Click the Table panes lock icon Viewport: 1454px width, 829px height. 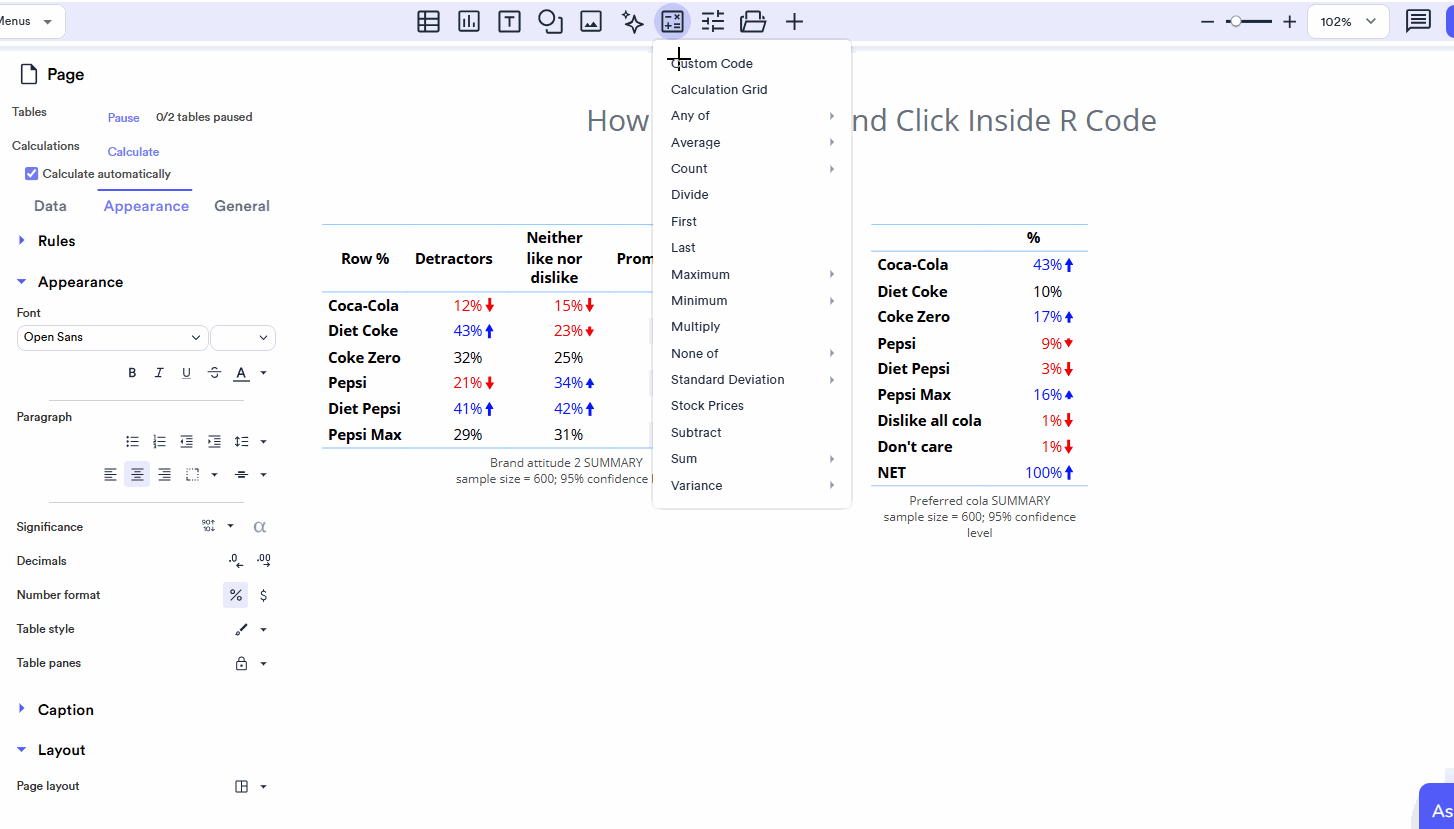[241, 663]
